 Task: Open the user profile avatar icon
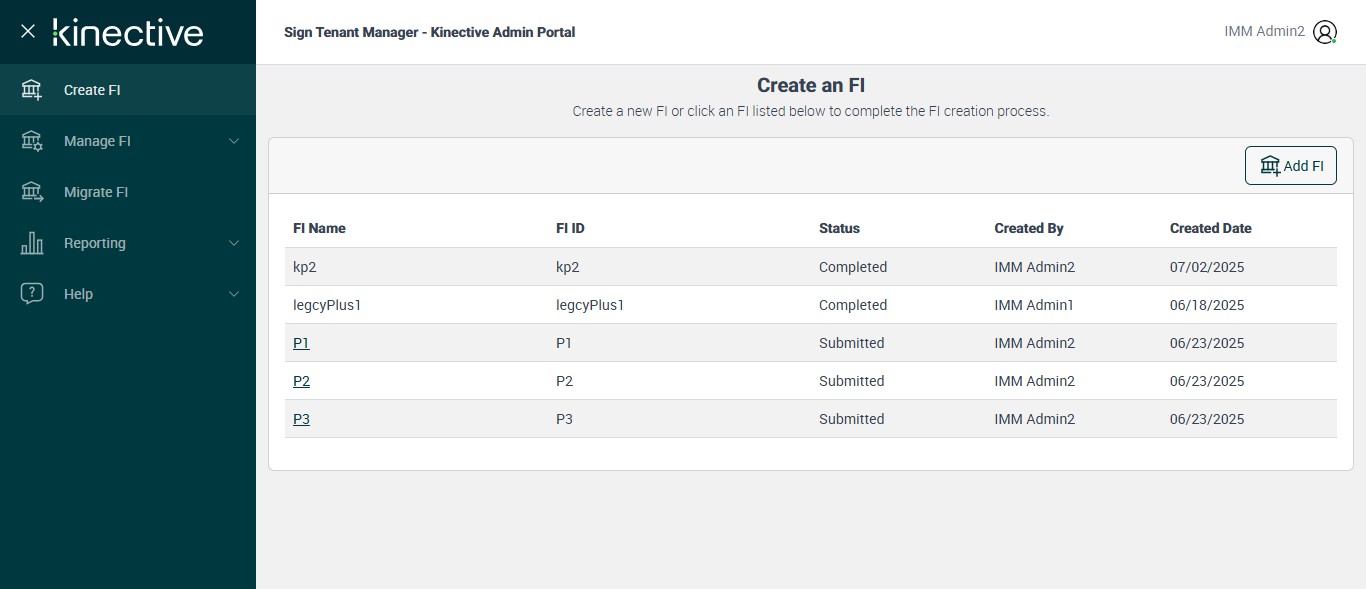(1325, 32)
